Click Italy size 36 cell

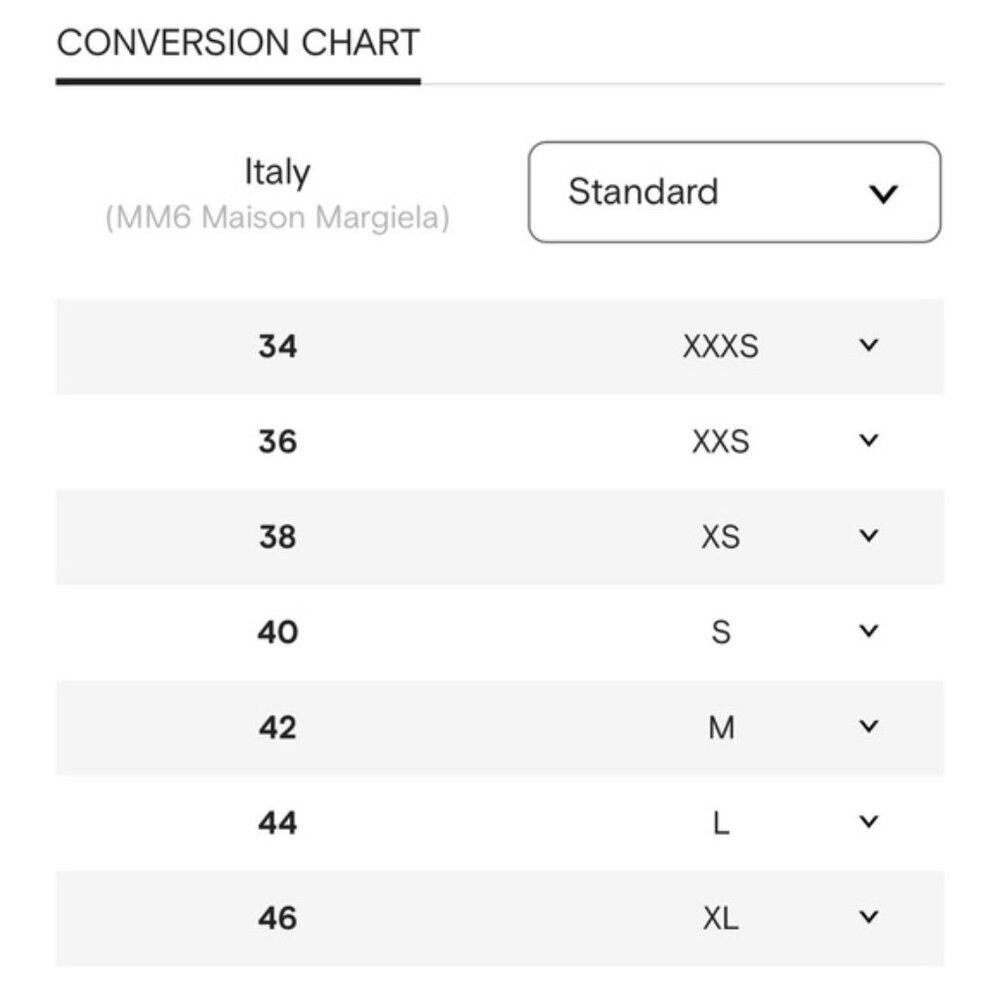point(277,441)
